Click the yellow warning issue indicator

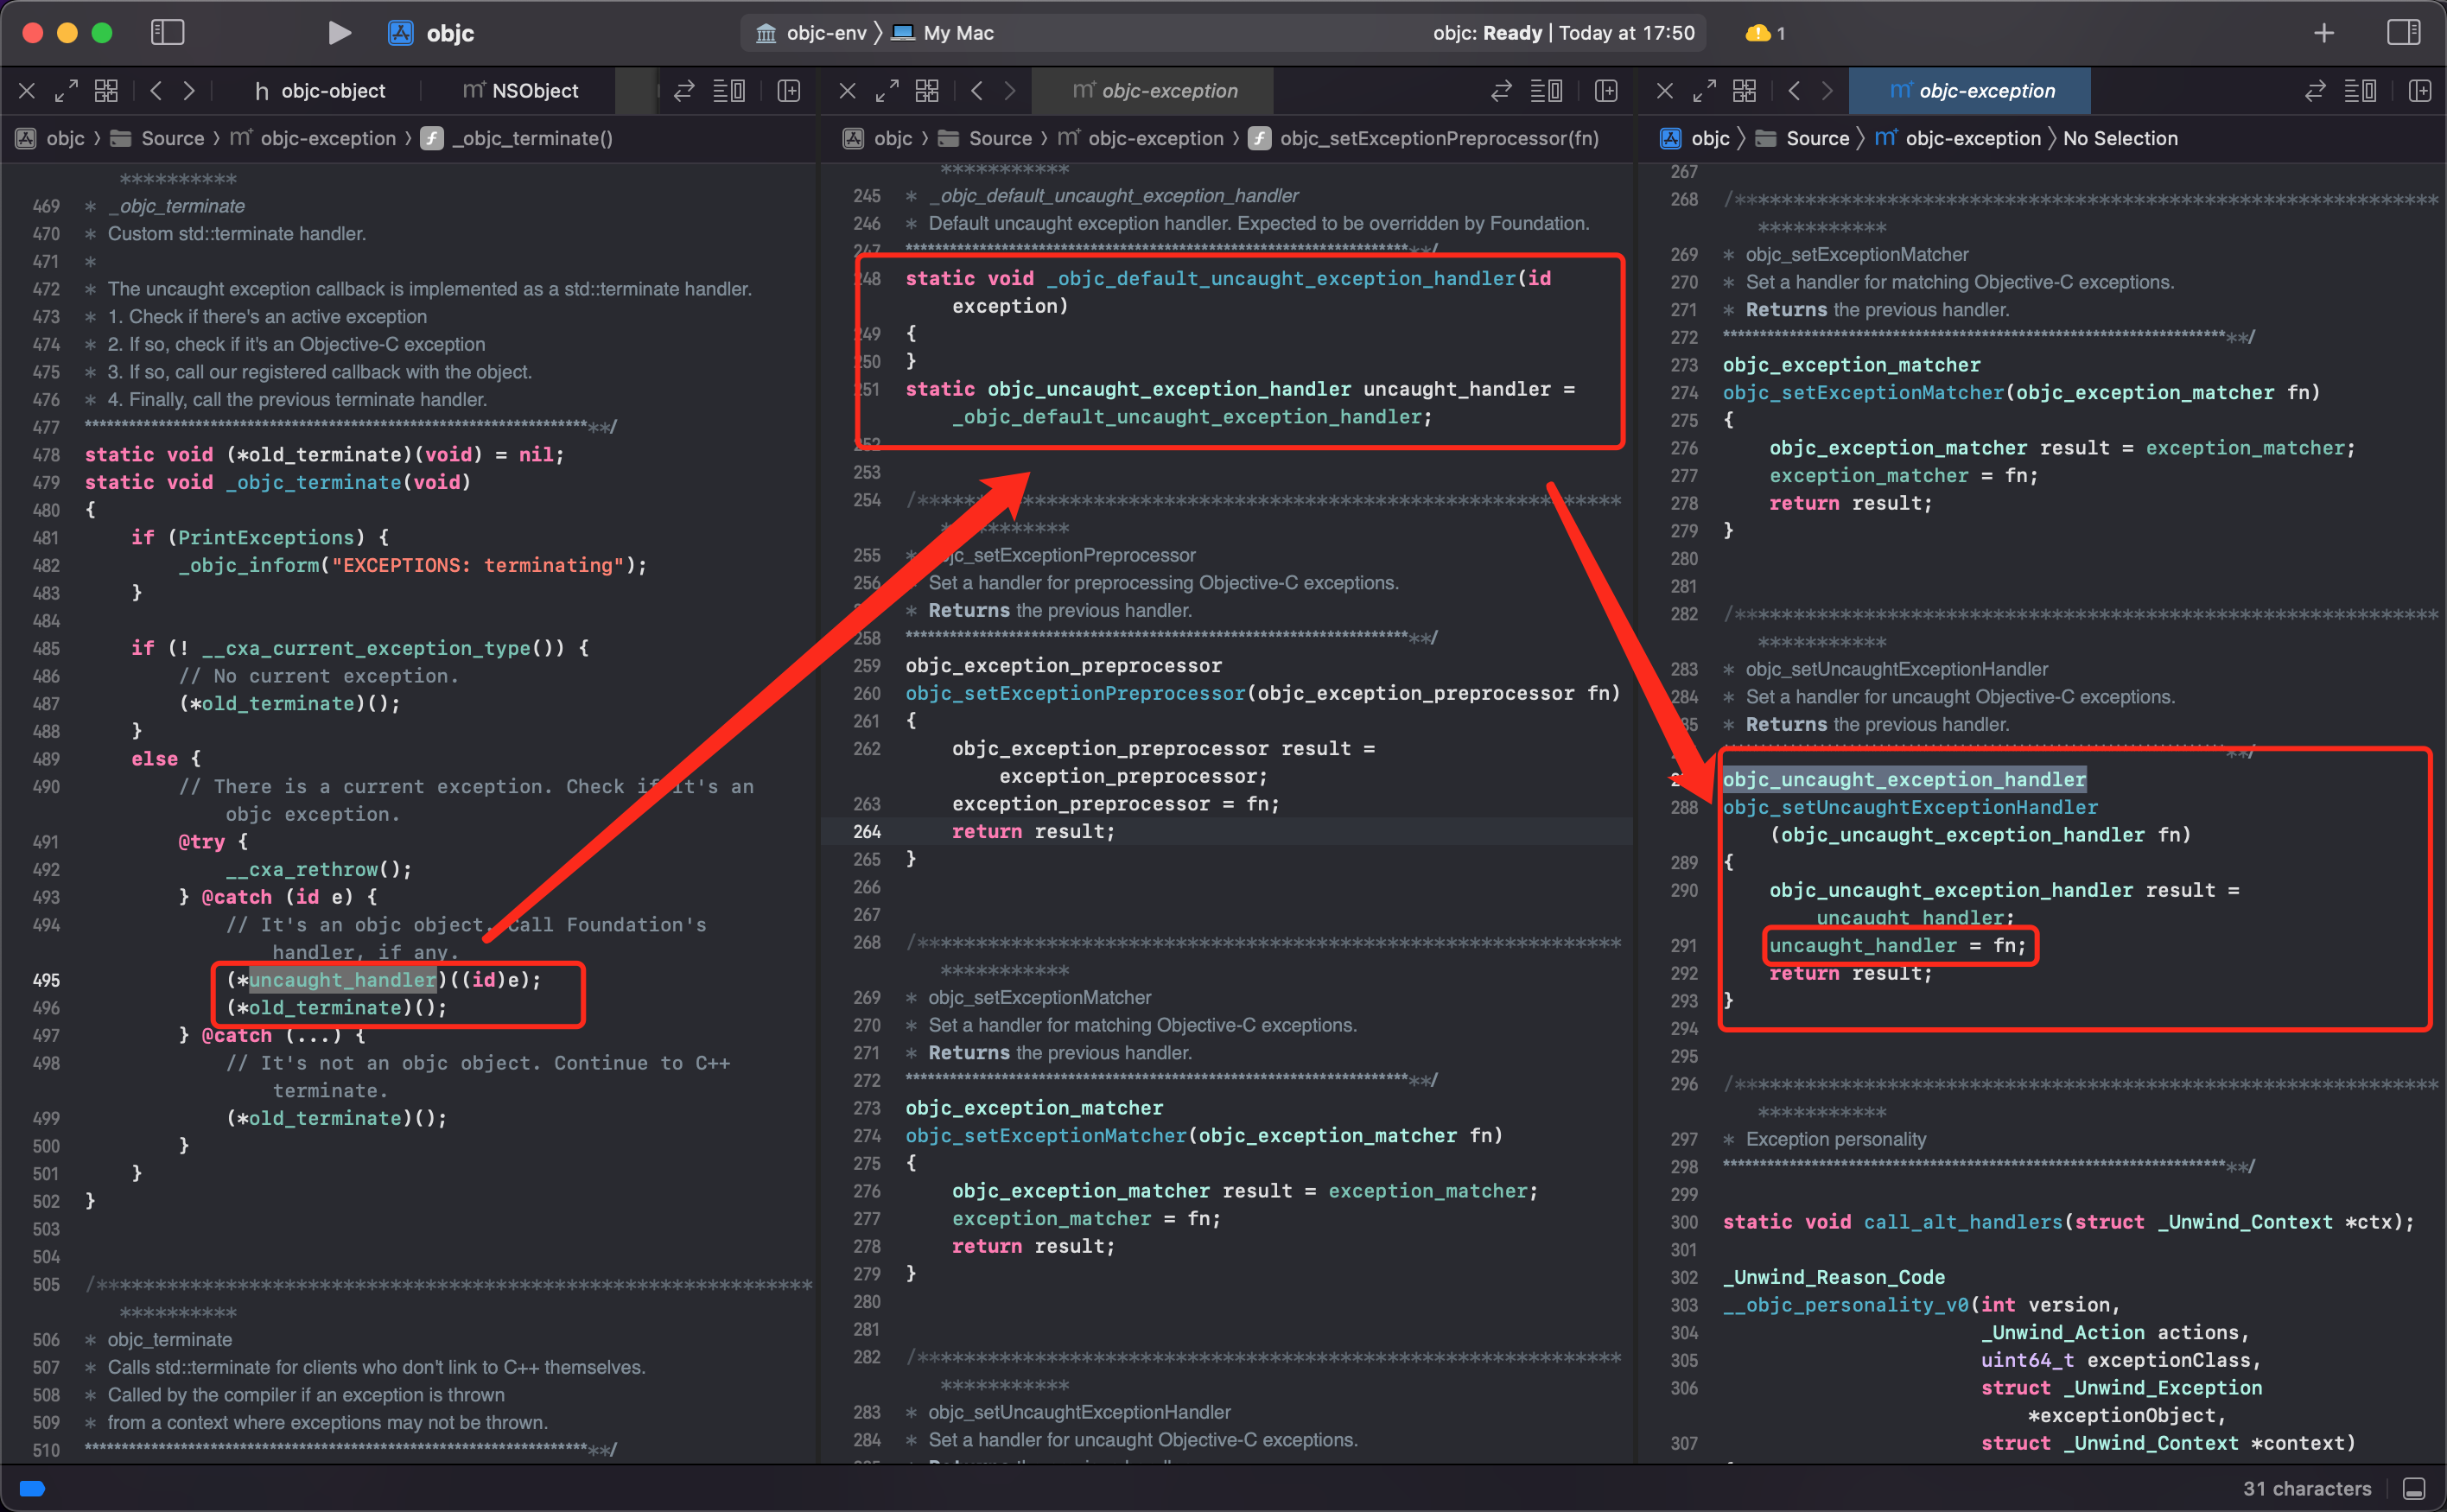(1764, 33)
